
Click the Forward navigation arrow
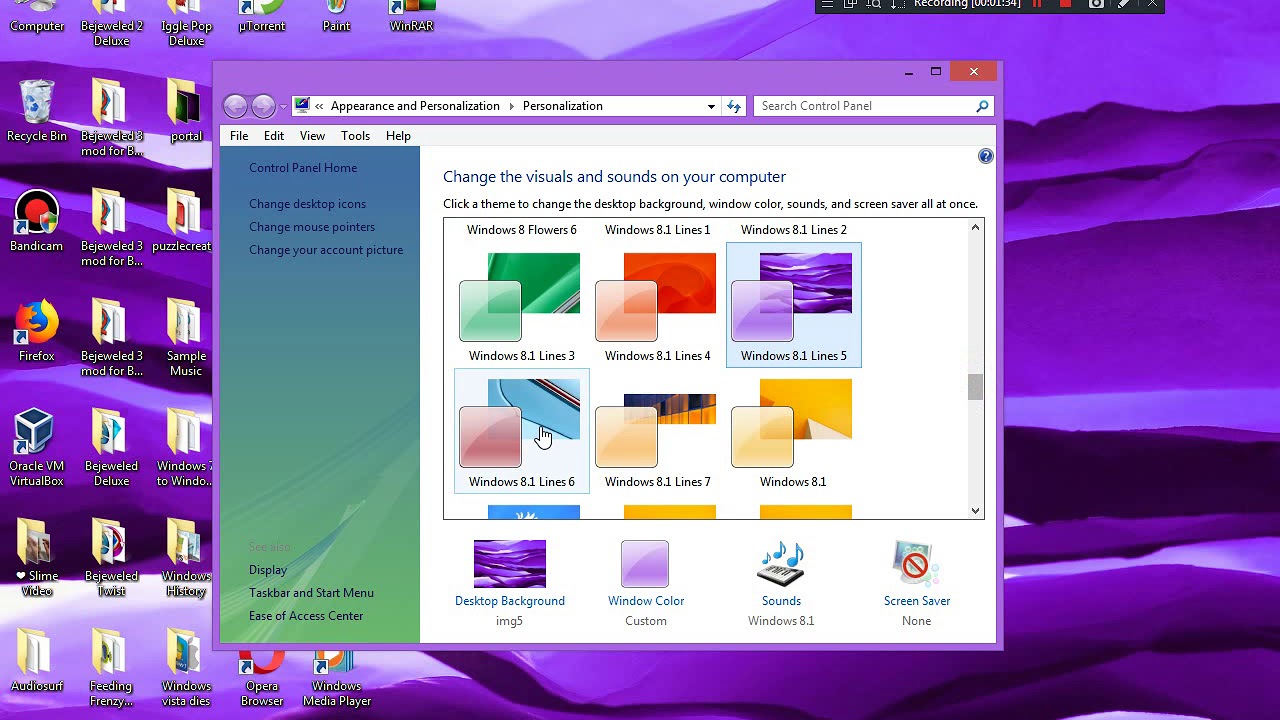pos(263,106)
